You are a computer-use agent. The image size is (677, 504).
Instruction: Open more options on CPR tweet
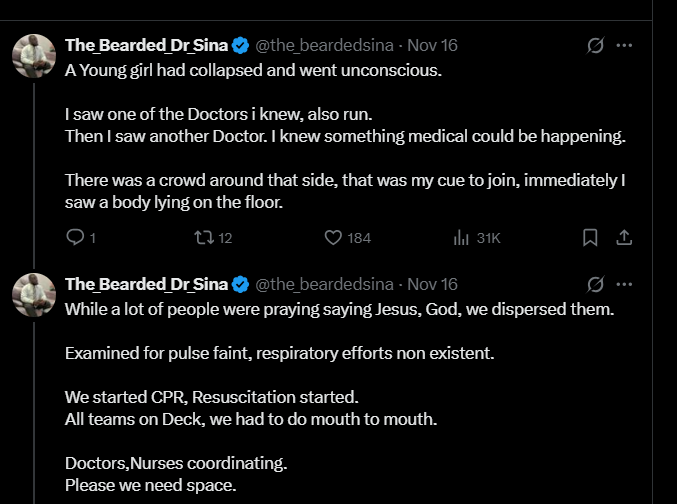tap(624, 284)
